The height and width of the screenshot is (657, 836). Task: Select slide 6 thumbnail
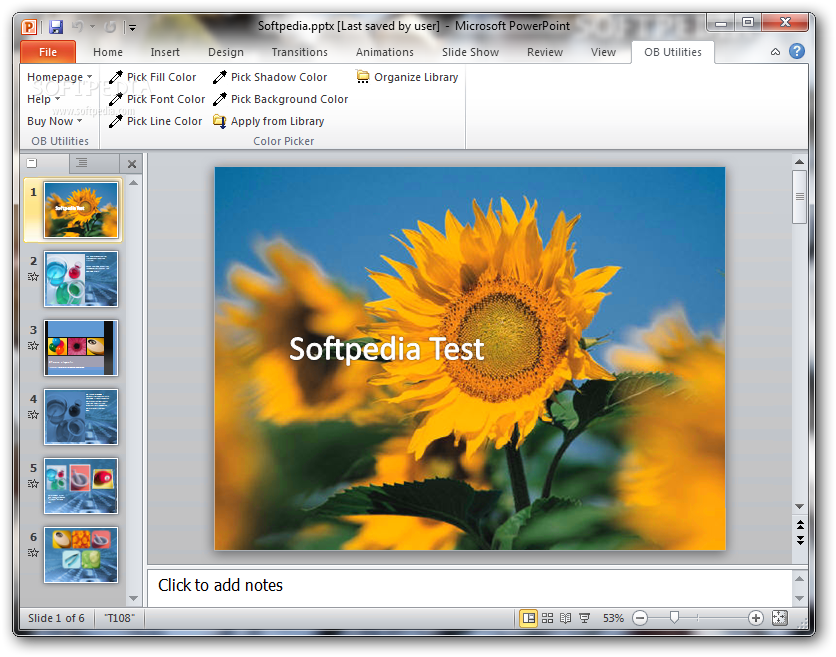point(81,555)
